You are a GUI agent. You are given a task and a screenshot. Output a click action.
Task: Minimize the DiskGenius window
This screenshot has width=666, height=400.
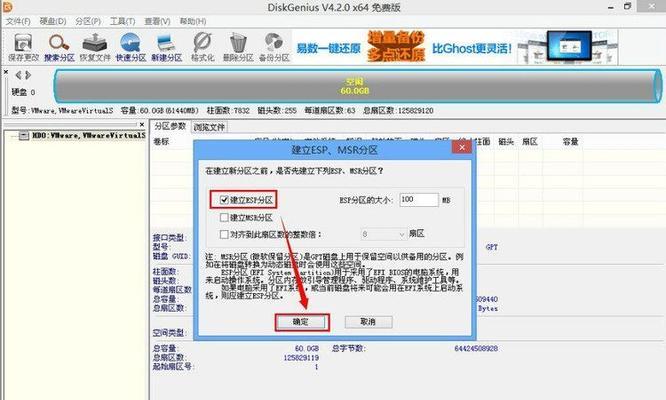(611, 7)
